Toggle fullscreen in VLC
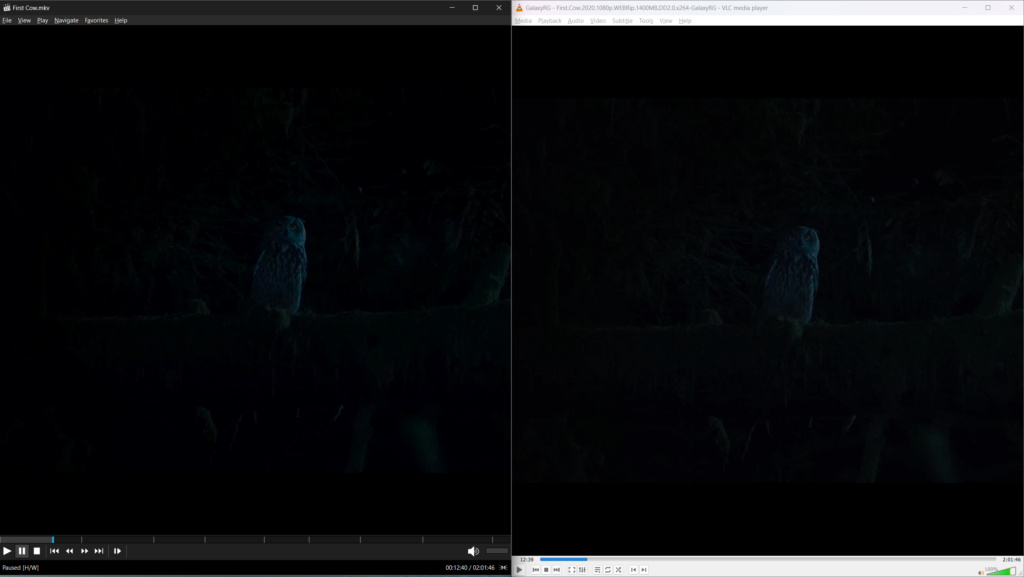Screen dimensions: 1024x577 (x=571, y=570)
